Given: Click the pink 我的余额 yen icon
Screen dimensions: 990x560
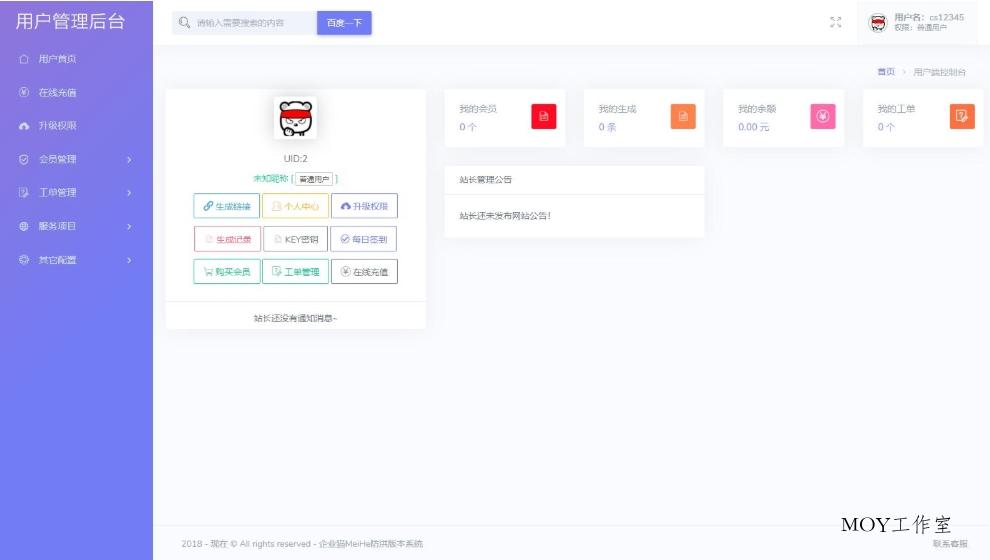Looking at the screenshot, I should tap(823, 116).
